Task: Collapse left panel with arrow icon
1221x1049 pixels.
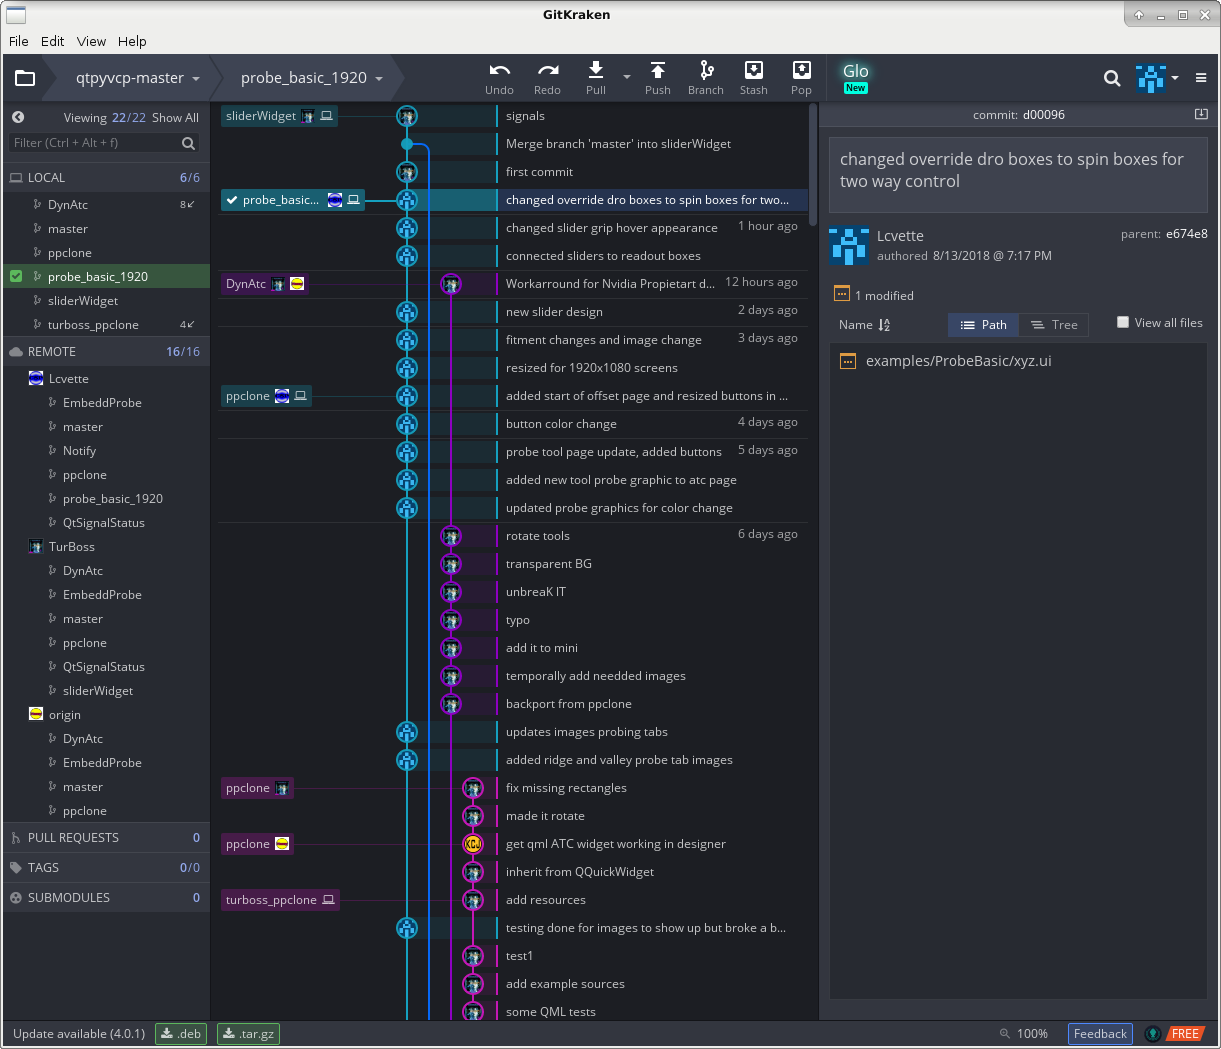Action: pyautogui.click(x=18, y=117)
